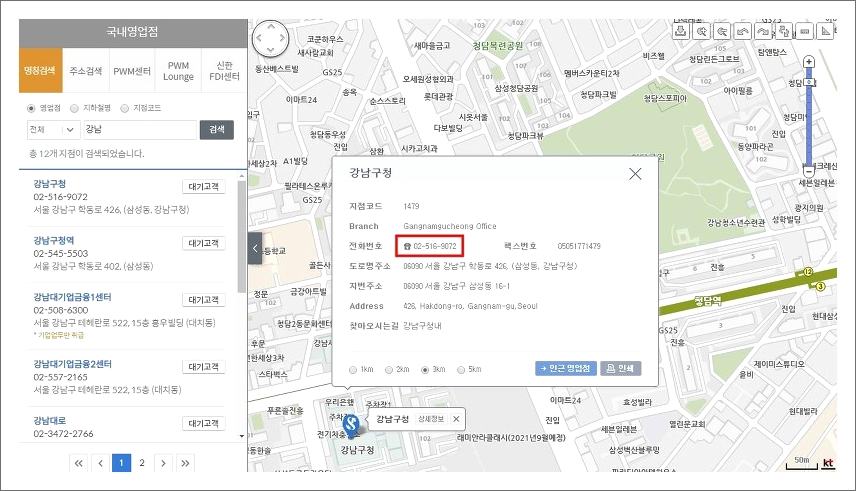The image size is (856, 491).
Task: Pan map up with compass arrow
Action: pos(270,26)
